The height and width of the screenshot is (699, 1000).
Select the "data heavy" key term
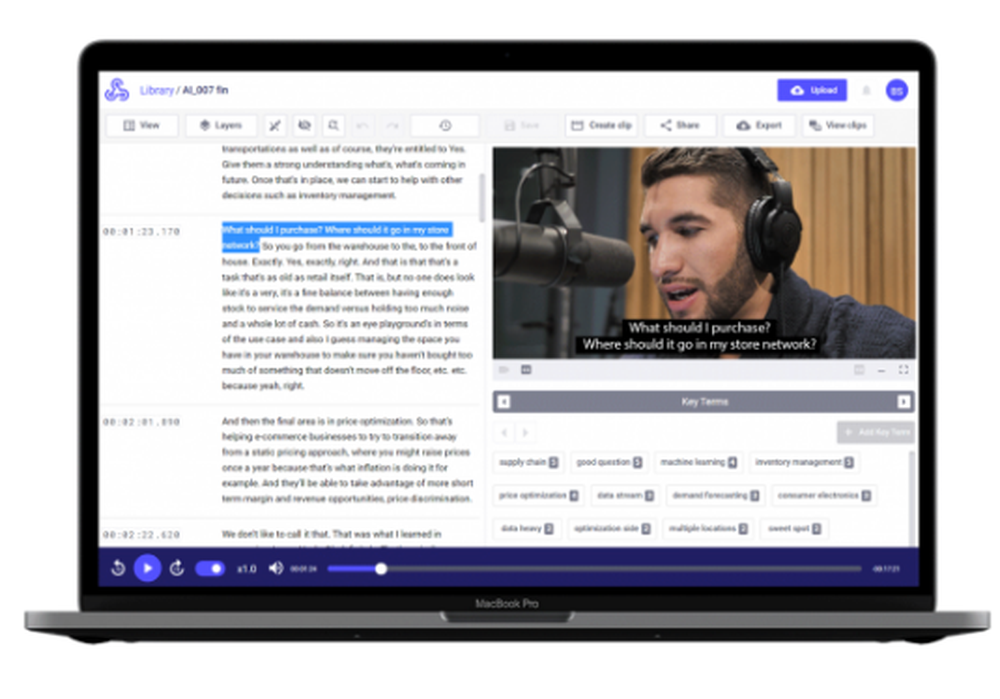click(x=527, y=529)
